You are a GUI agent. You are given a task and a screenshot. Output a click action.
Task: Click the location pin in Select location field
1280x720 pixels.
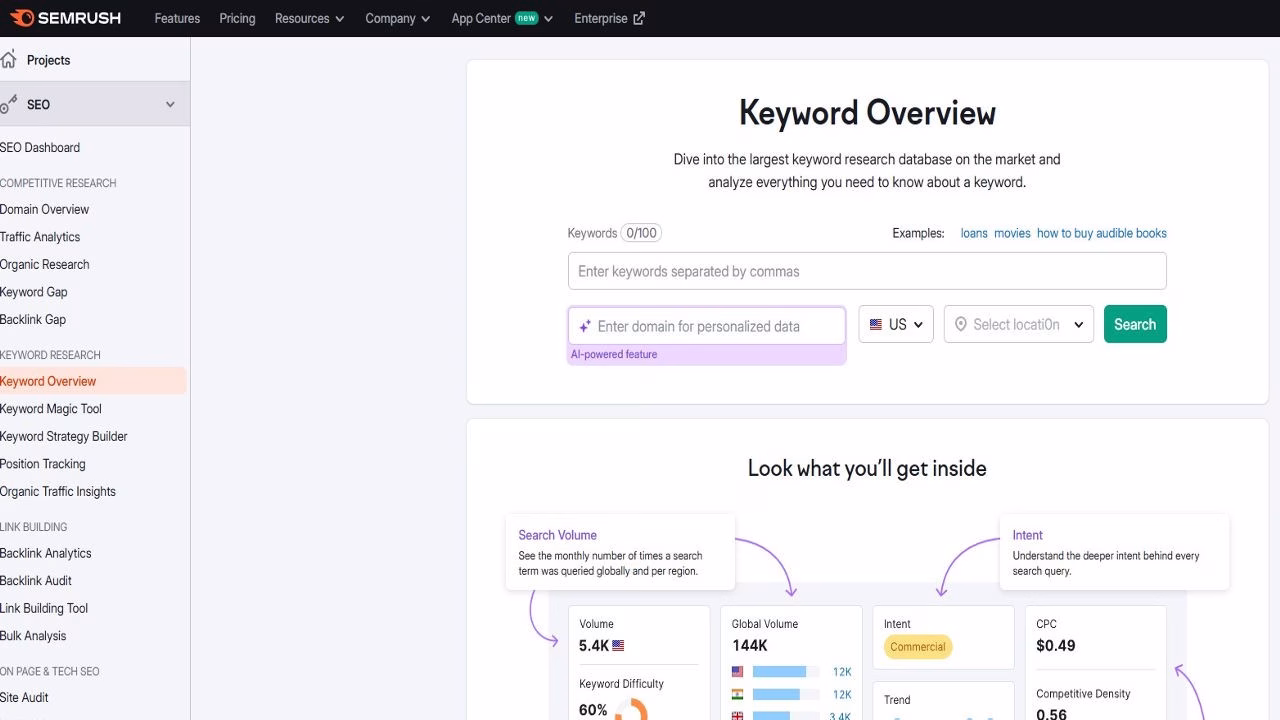click(960, 324)
